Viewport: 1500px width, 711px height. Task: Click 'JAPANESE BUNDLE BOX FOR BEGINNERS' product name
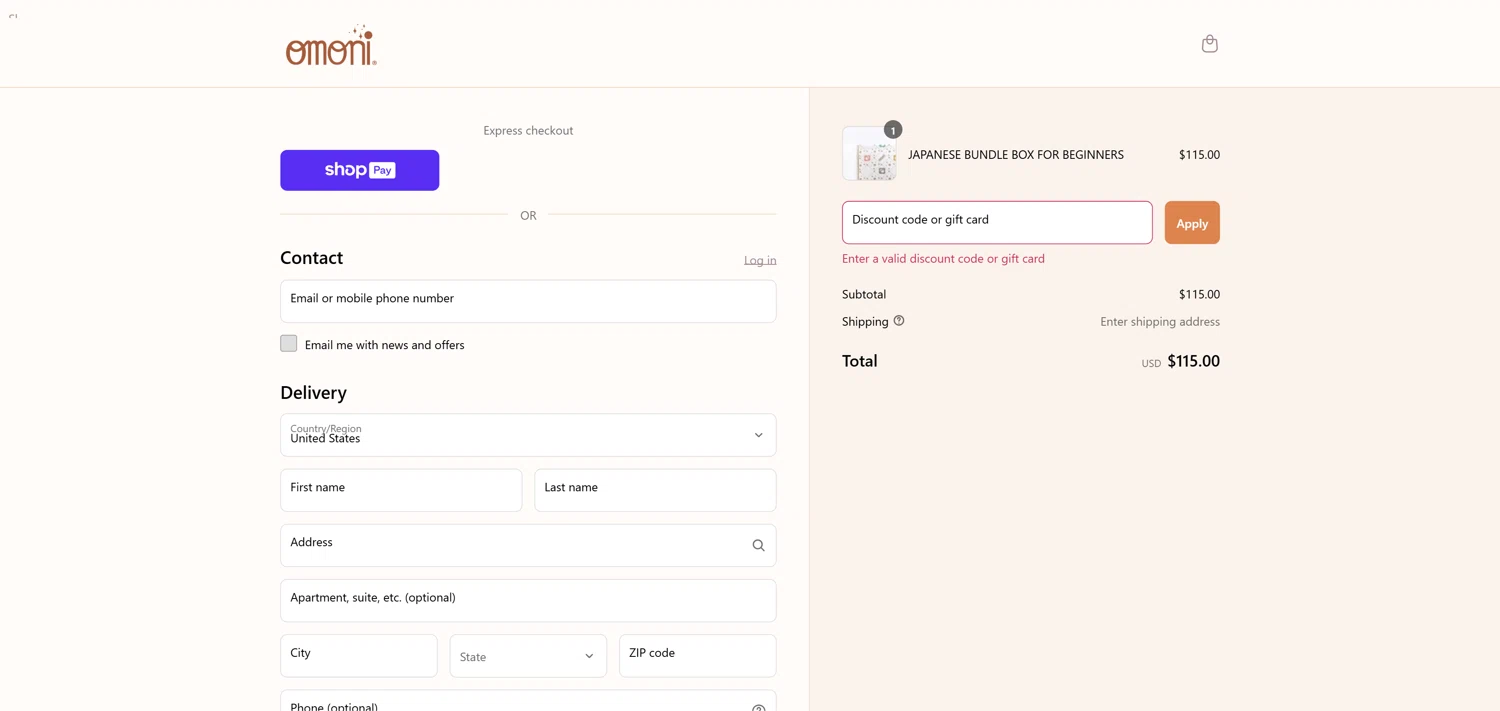click(x=1016, y=155)
